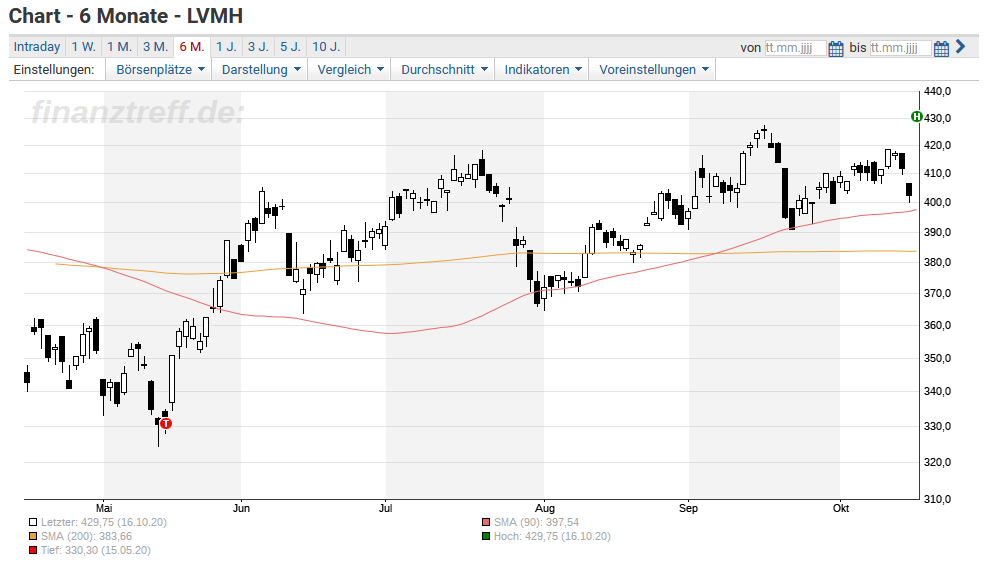Click the blue arrow to apply date range

(960, 47)
